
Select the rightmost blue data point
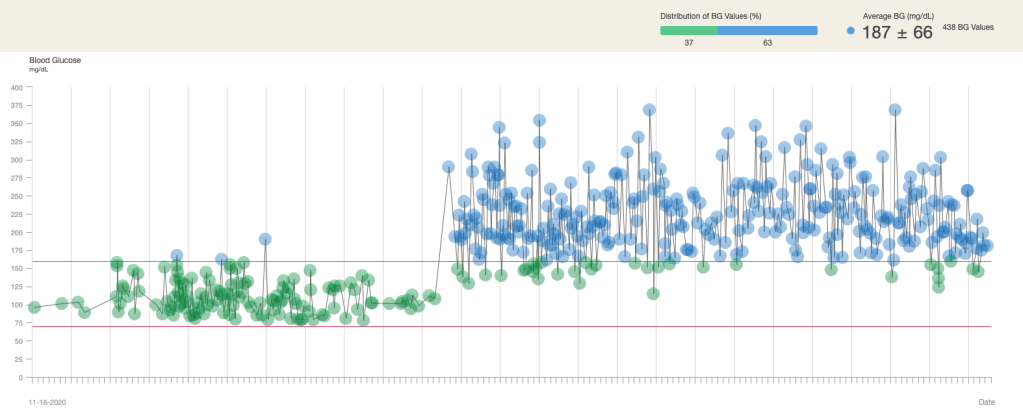(x=987, y=245)
